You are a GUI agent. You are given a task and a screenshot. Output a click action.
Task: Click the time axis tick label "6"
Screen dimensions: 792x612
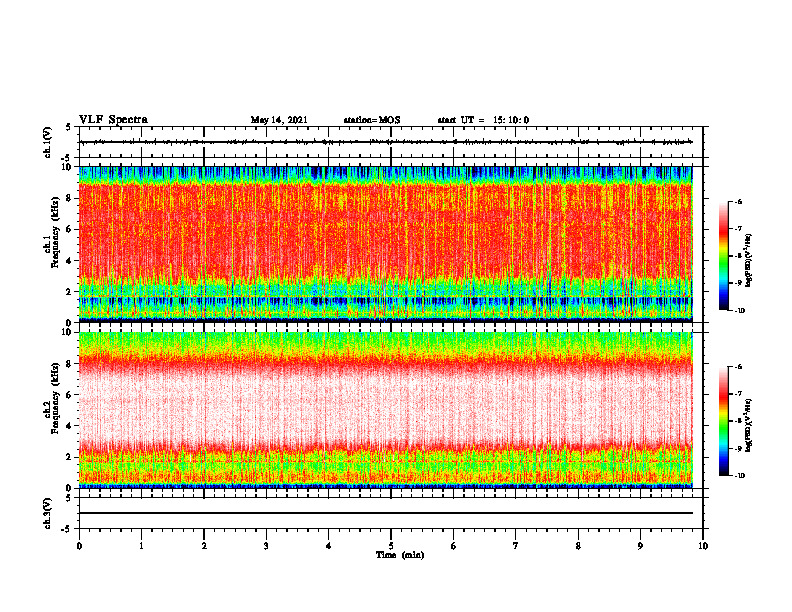[454, 546]
